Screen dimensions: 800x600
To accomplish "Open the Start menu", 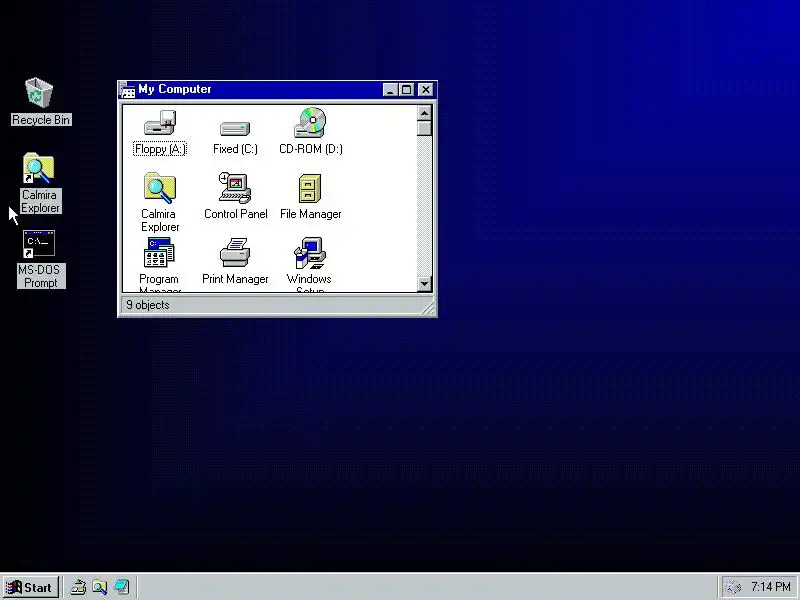I will pos(31,587).
